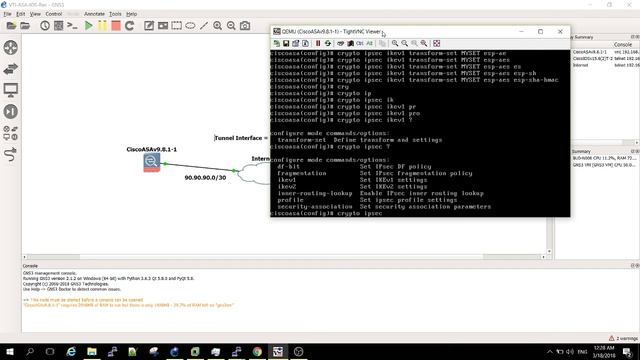
Task: Click TightVNC zoom in icon
Action: point(395,43)
